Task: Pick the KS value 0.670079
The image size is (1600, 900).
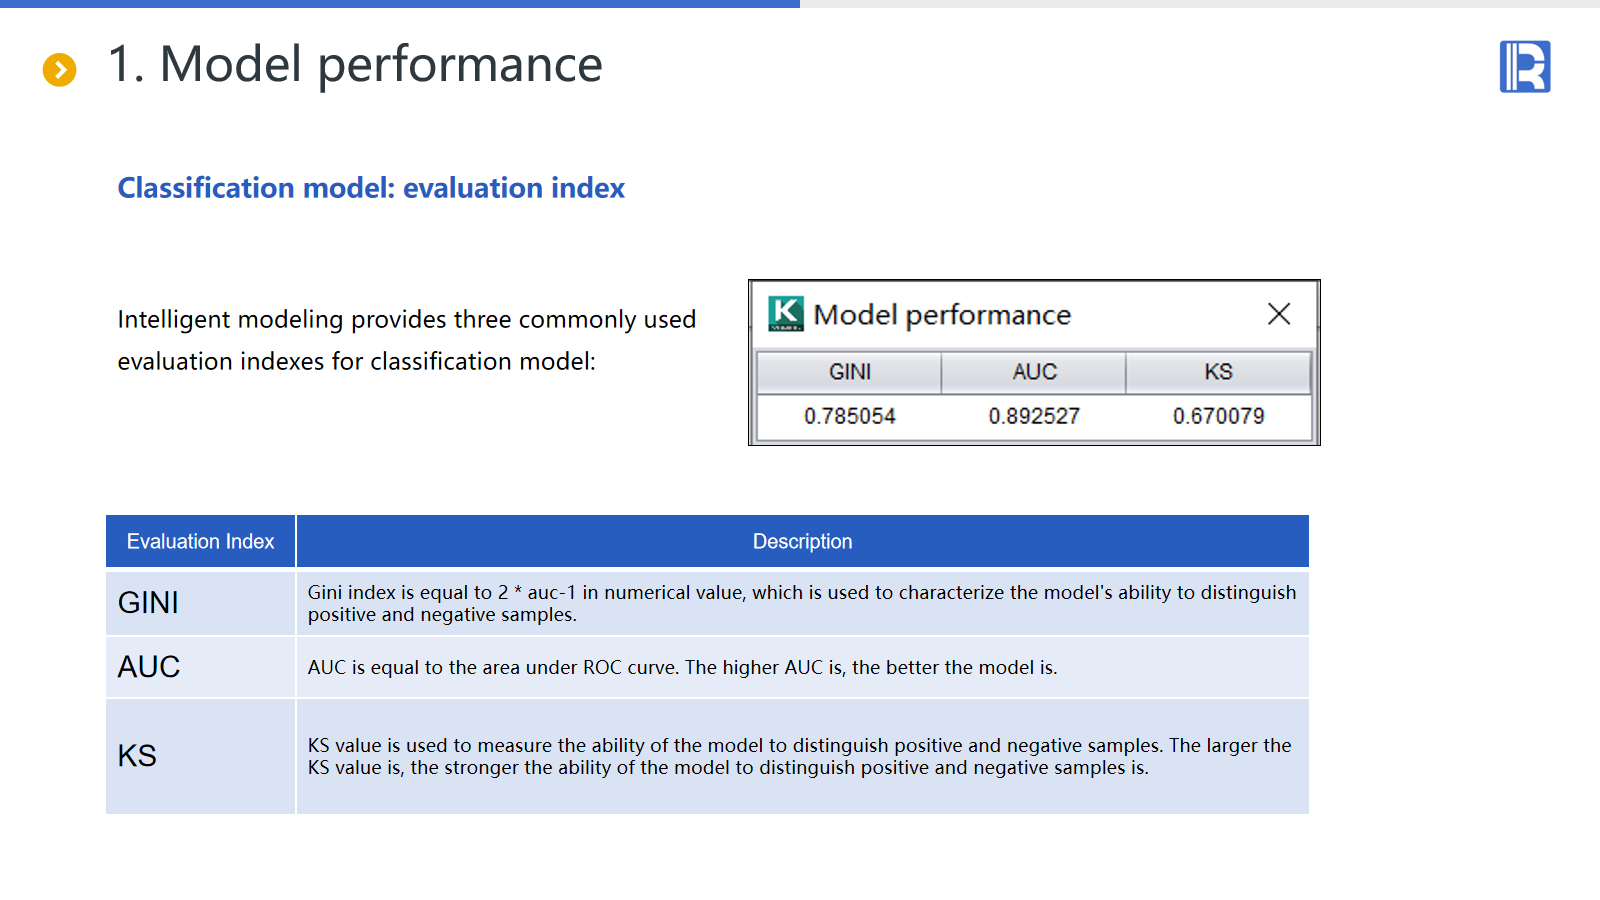Action: pos(1218,416)
